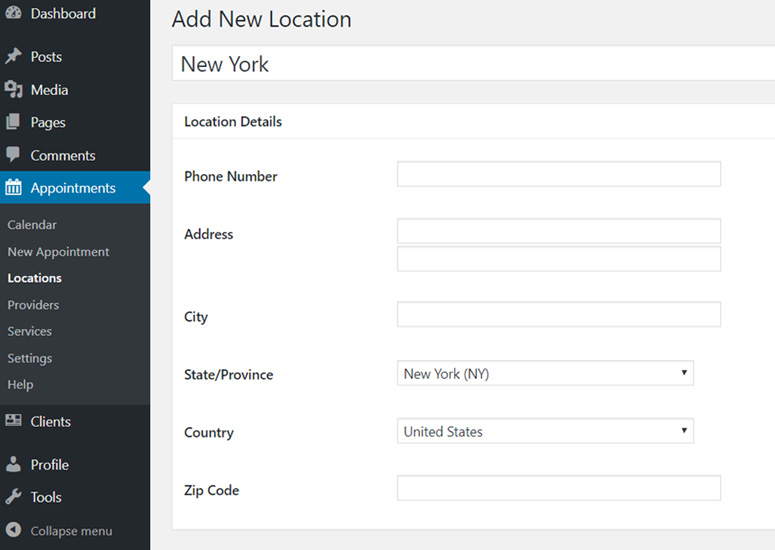The image size is (775, 550).
Task: Open New Appointment submenu link
Action: (x=58, y=252)
